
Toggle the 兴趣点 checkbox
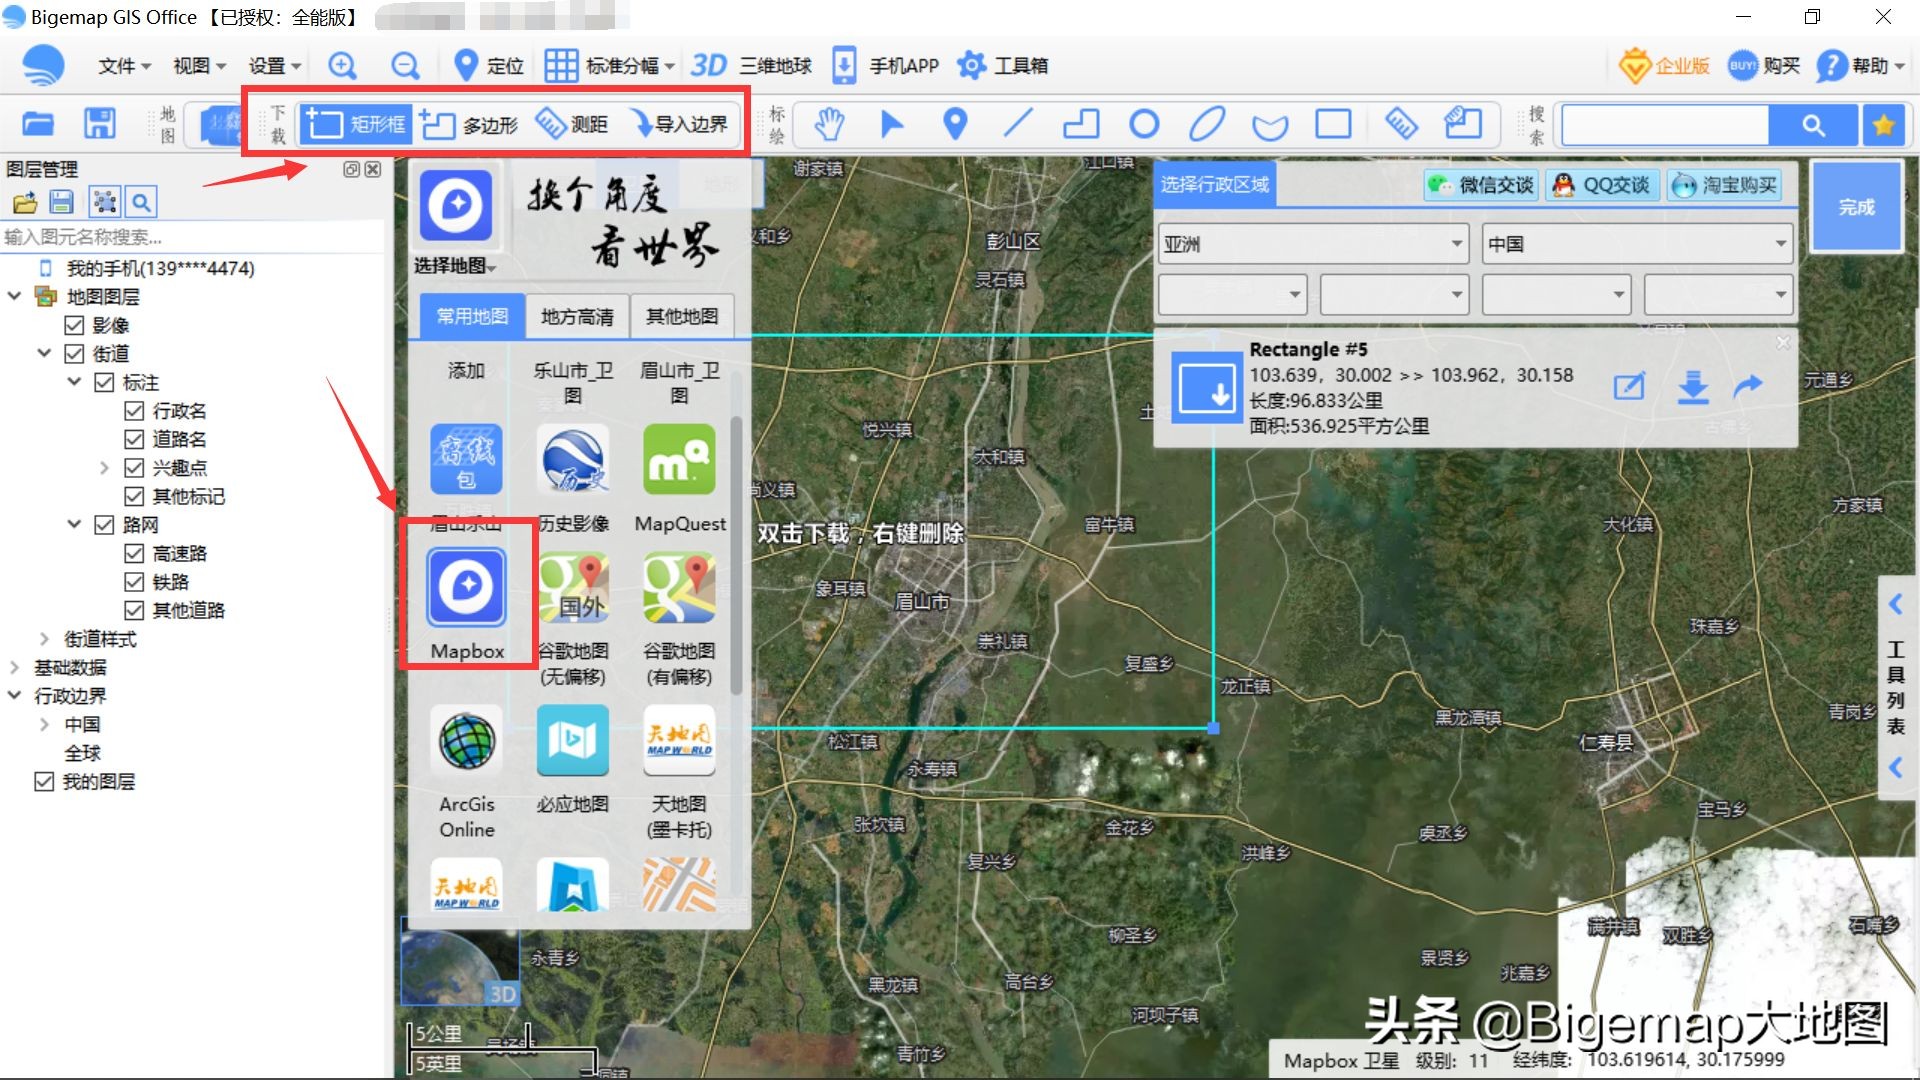point(134,468)
